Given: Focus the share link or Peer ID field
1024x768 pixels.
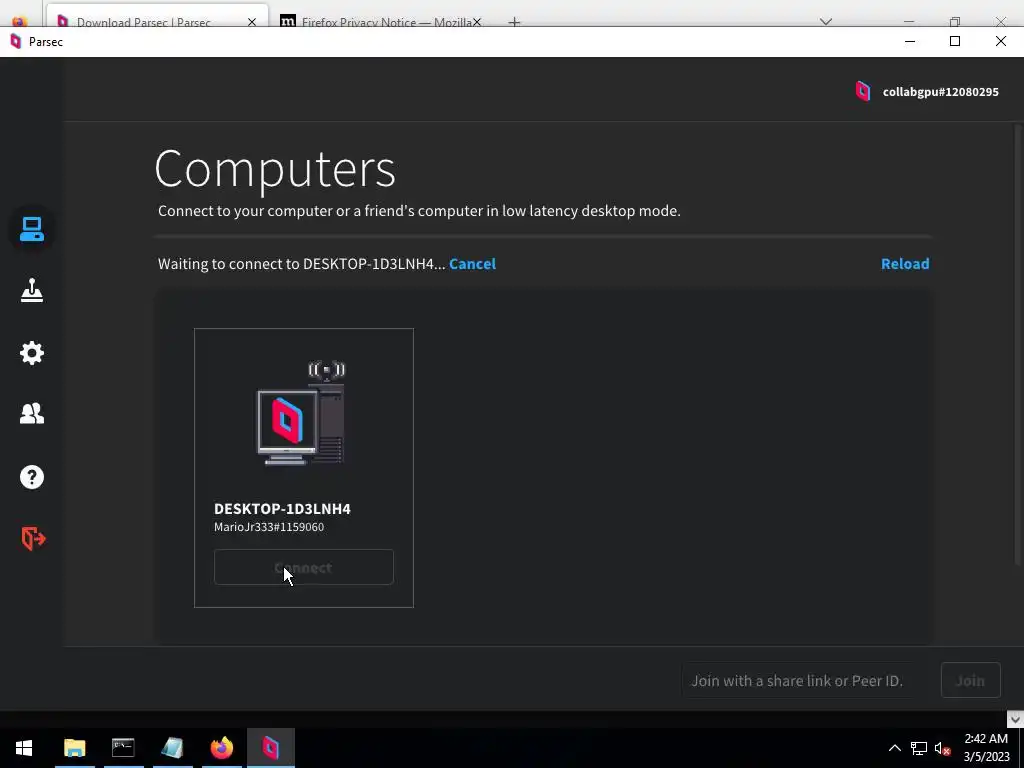Looking at the screenshot, I should tap(797, 680).
